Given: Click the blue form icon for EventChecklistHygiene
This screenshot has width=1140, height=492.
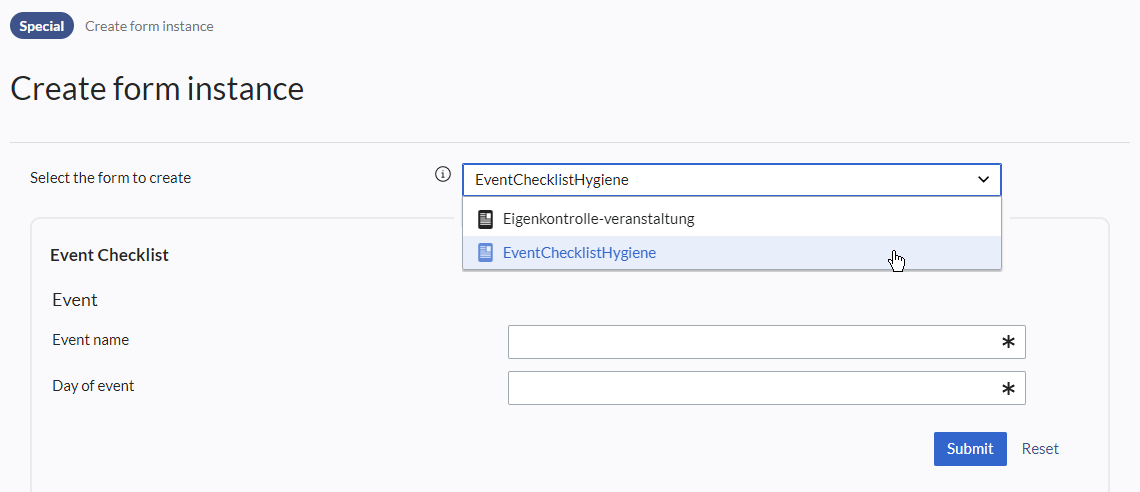Looking at the screenshot, I should coord(485,253).
